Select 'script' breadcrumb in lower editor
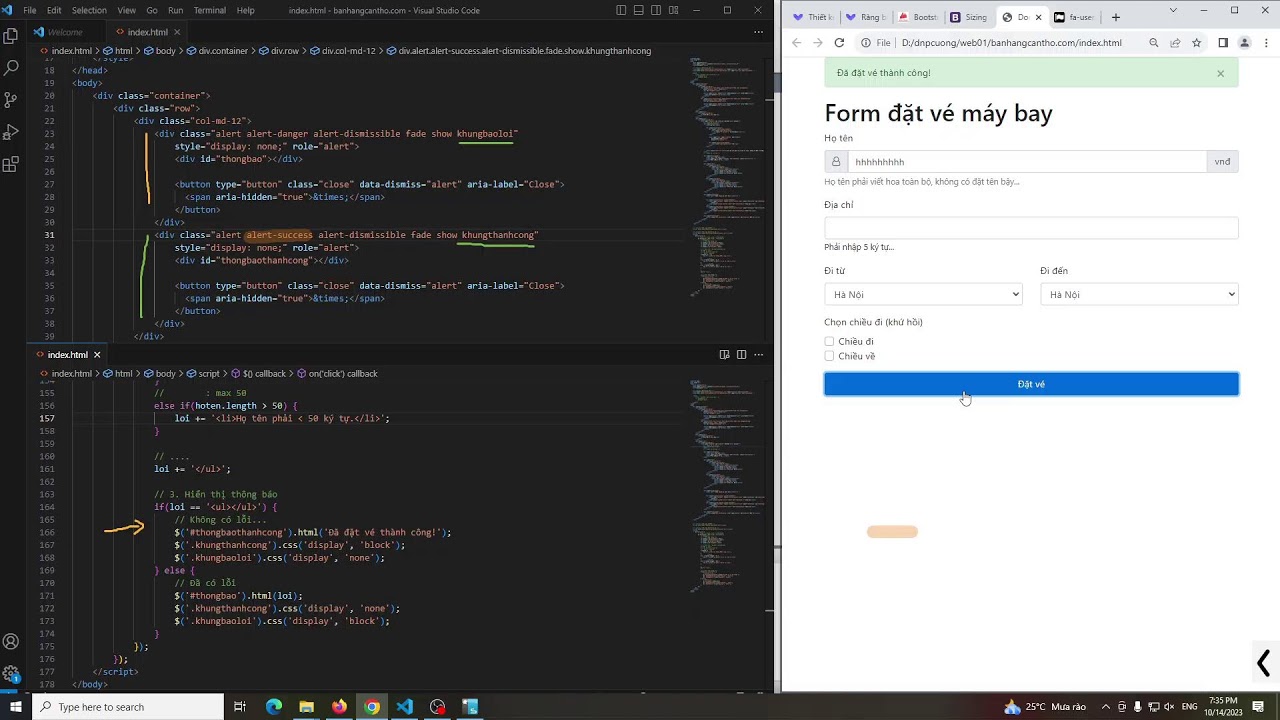This screenshot has height=720, width=1280. [203, 374]
